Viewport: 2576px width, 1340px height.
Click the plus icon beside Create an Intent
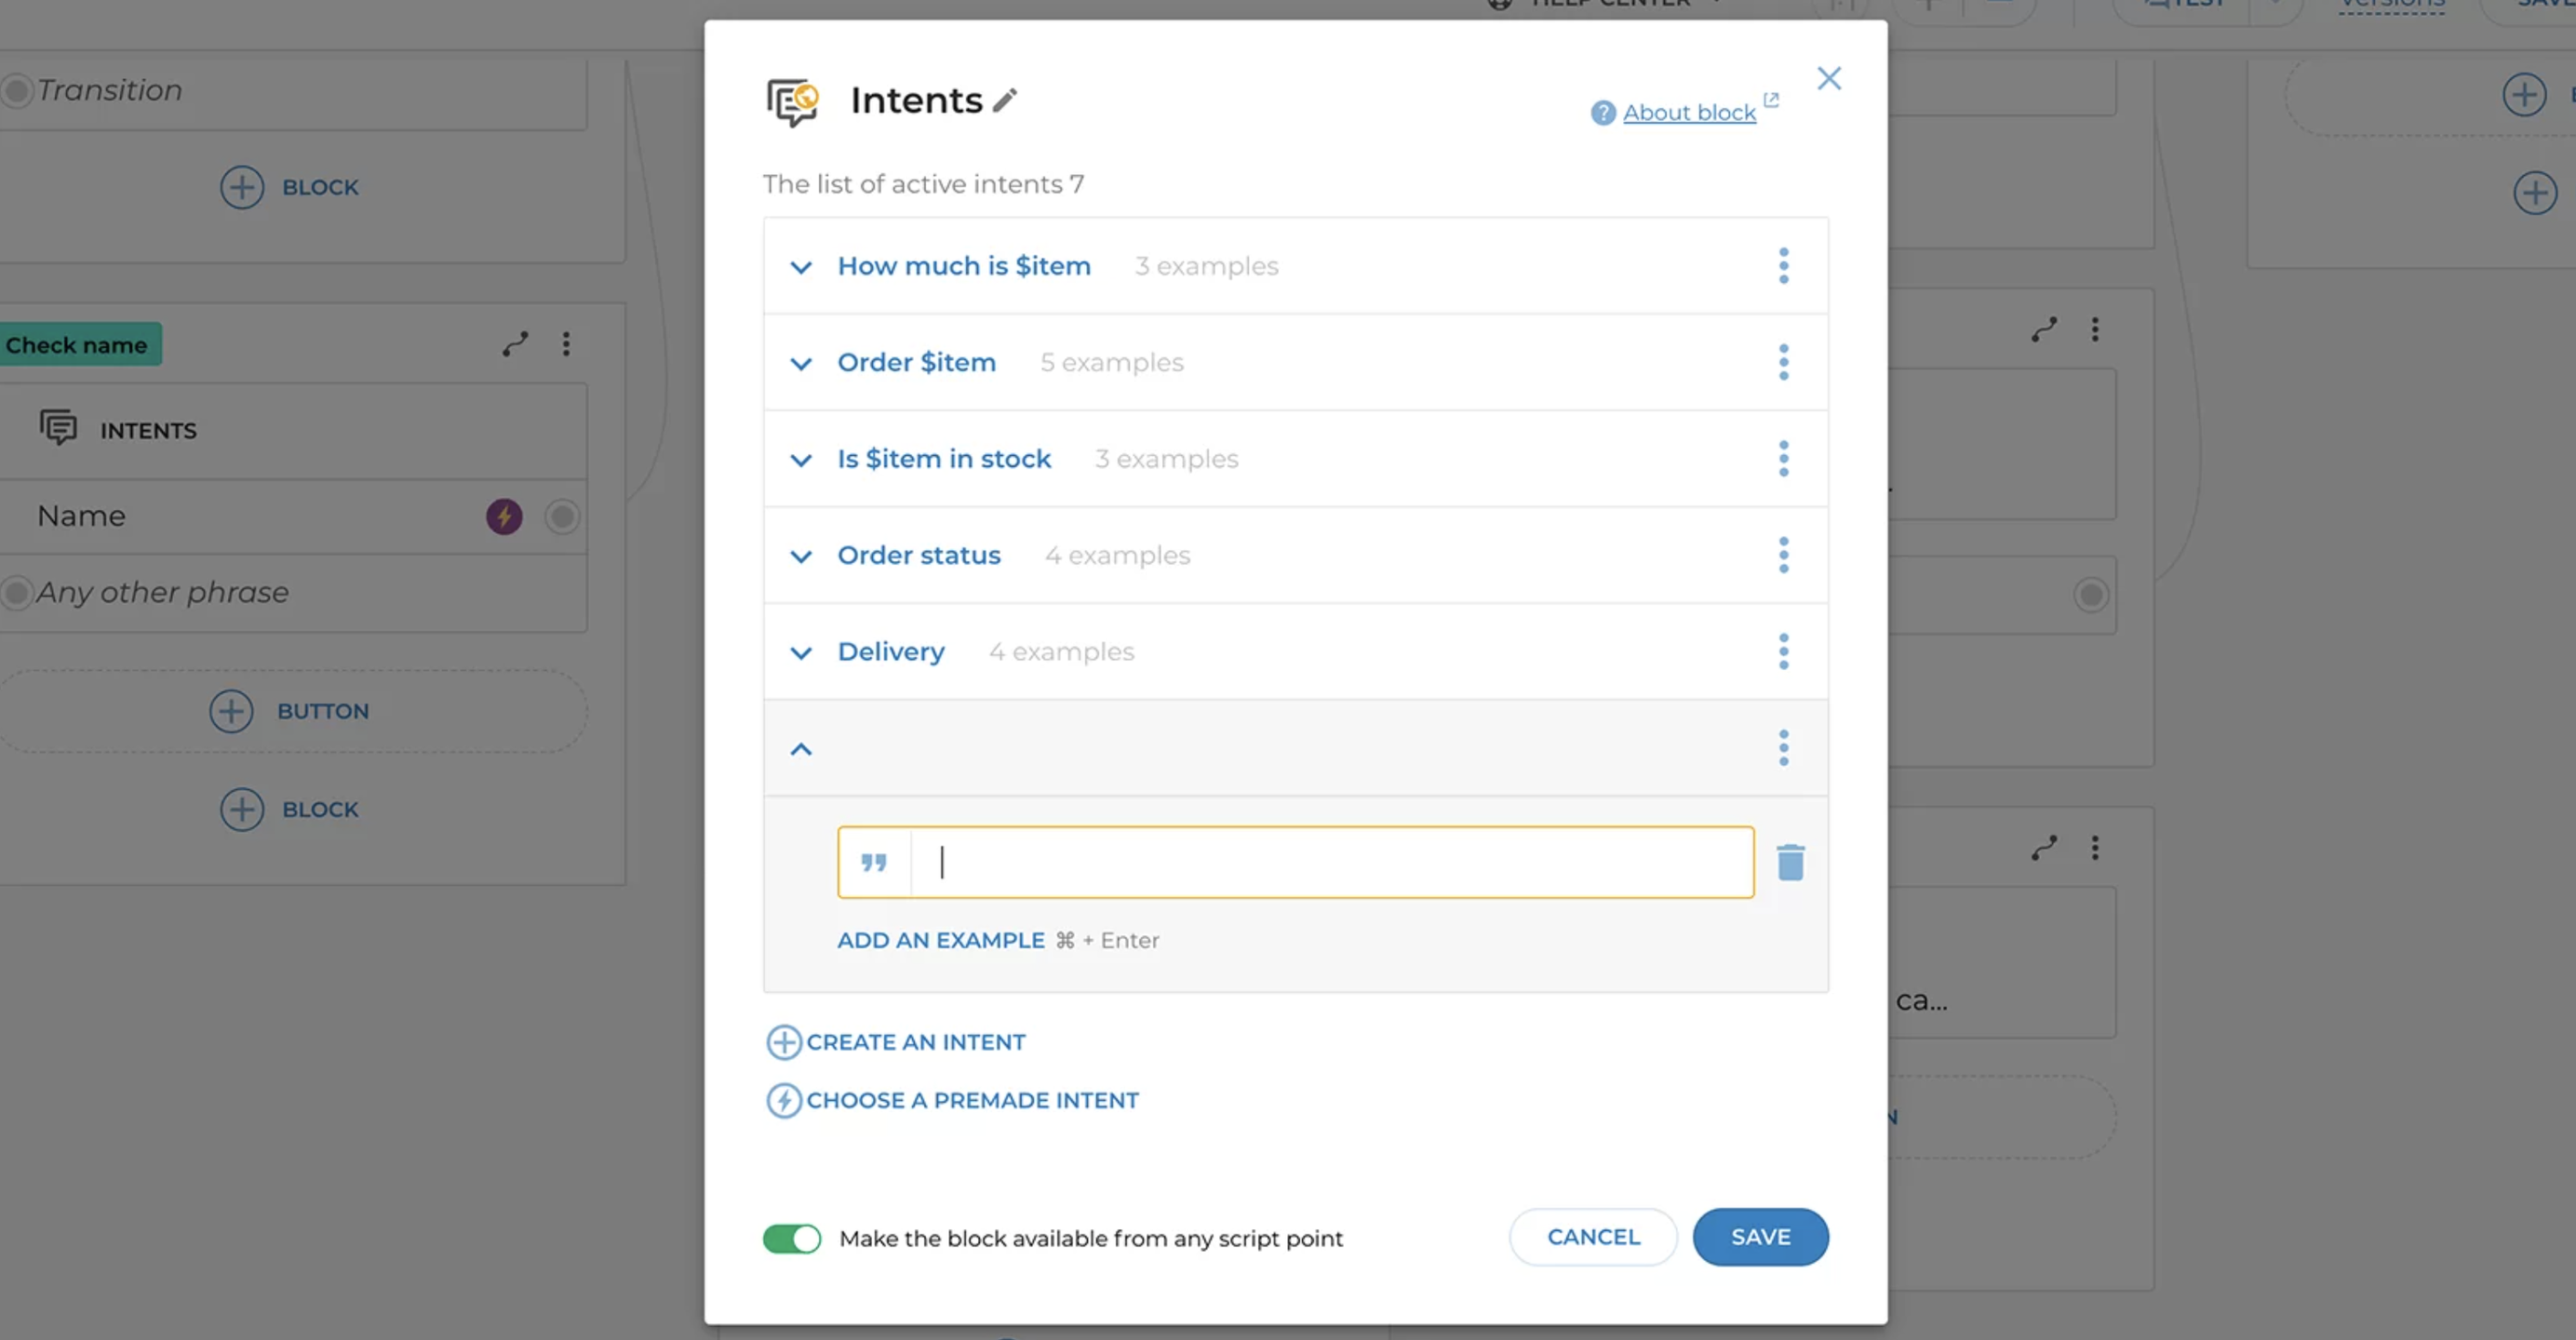[x=784, y=1042]
